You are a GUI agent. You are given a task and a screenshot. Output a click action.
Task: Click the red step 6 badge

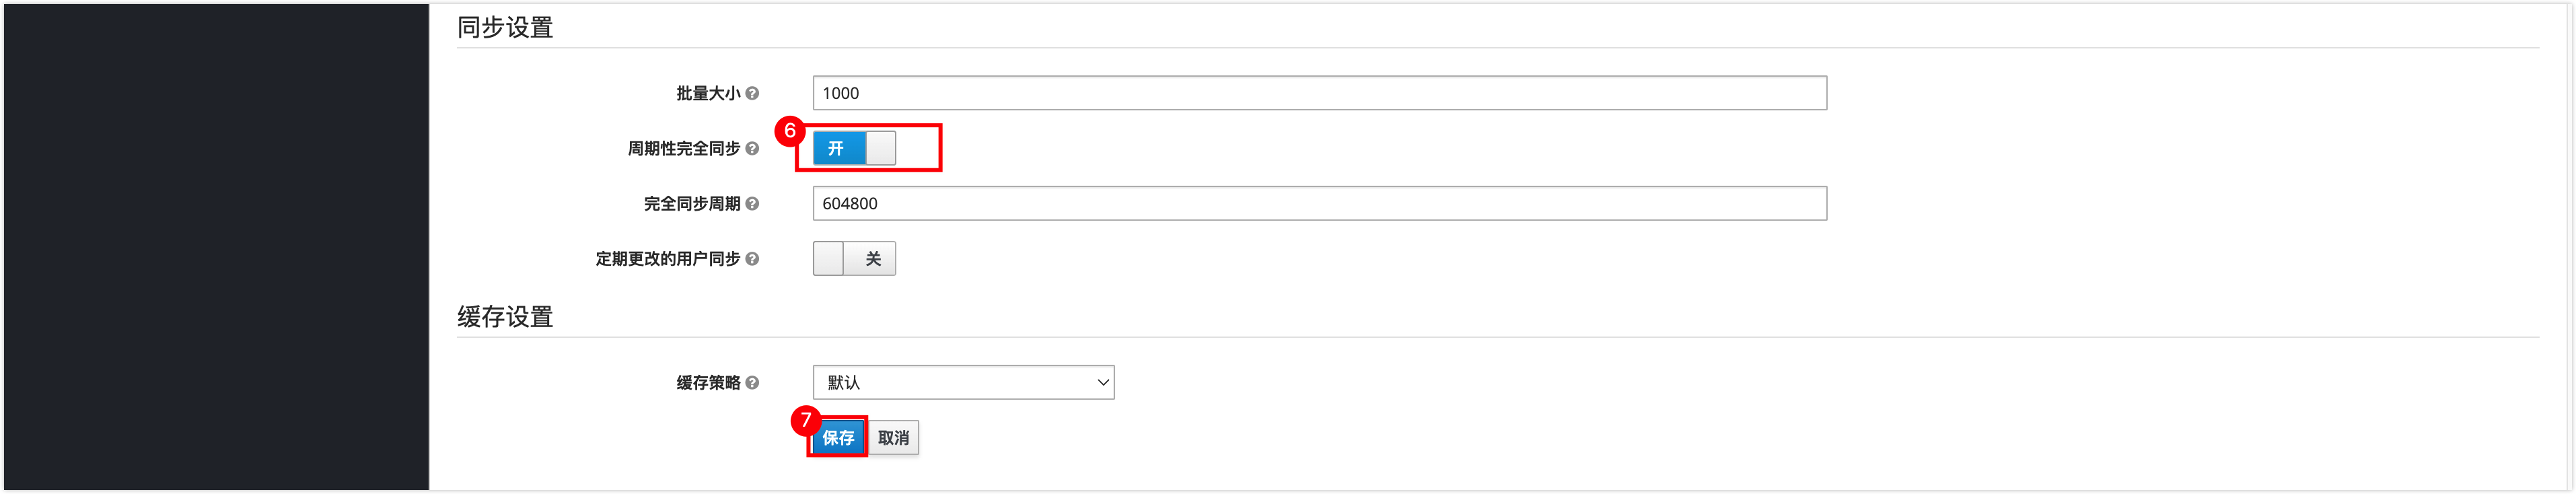(789, 131)
